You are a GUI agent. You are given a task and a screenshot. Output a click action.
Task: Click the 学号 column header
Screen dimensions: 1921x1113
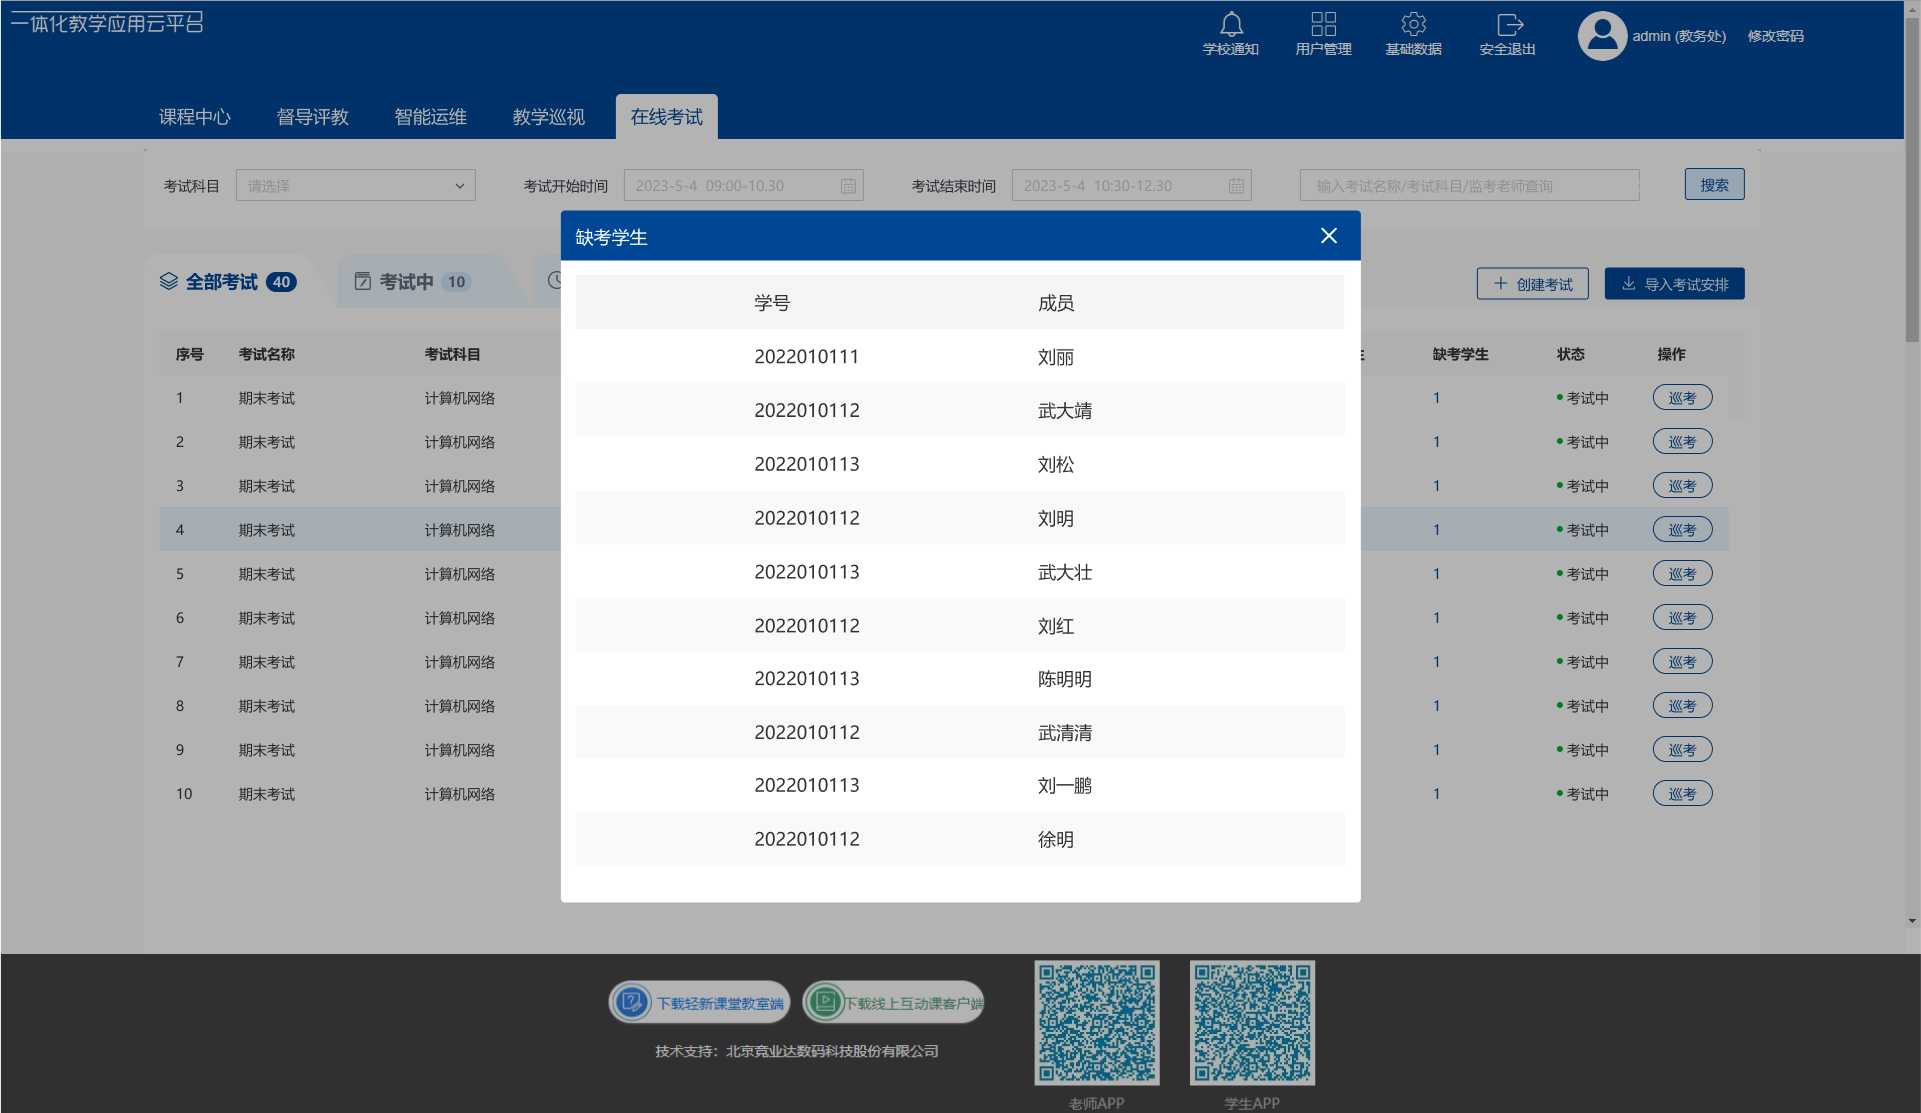(771, 303)
